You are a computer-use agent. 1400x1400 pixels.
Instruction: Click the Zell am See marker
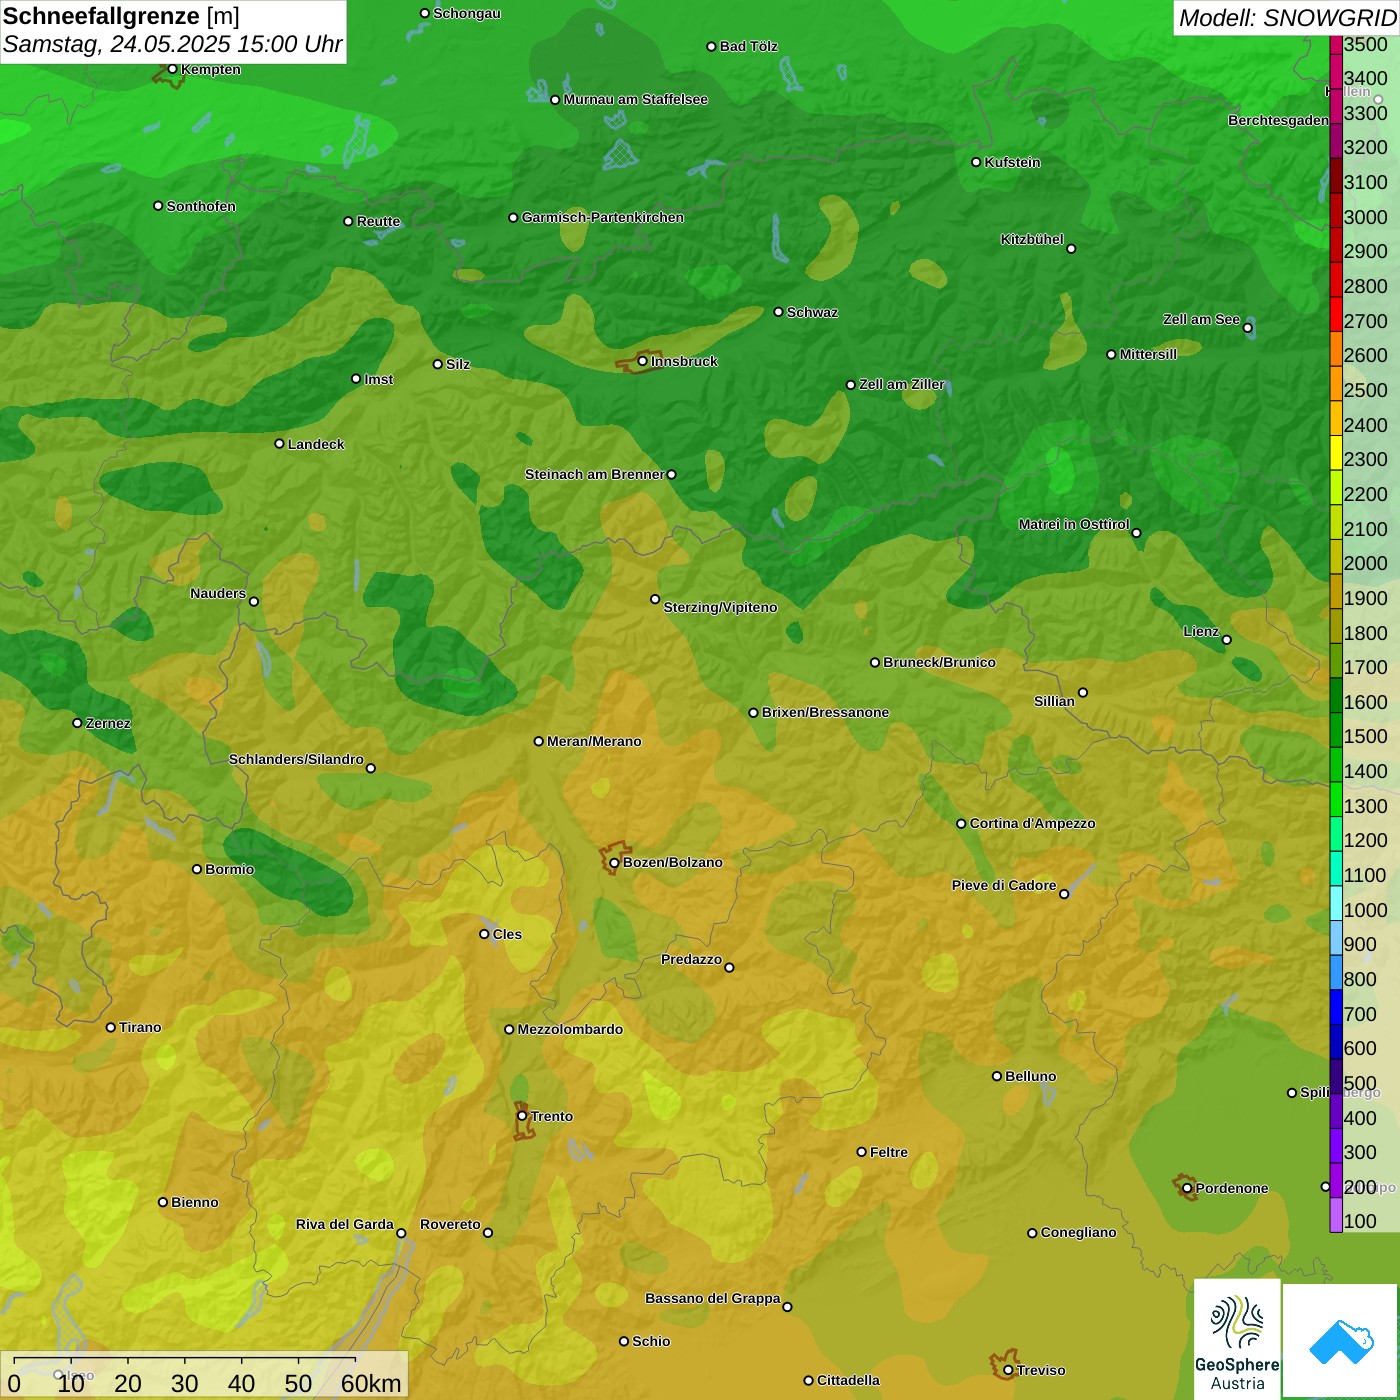pyautogui.click(x=1247, y=327)
